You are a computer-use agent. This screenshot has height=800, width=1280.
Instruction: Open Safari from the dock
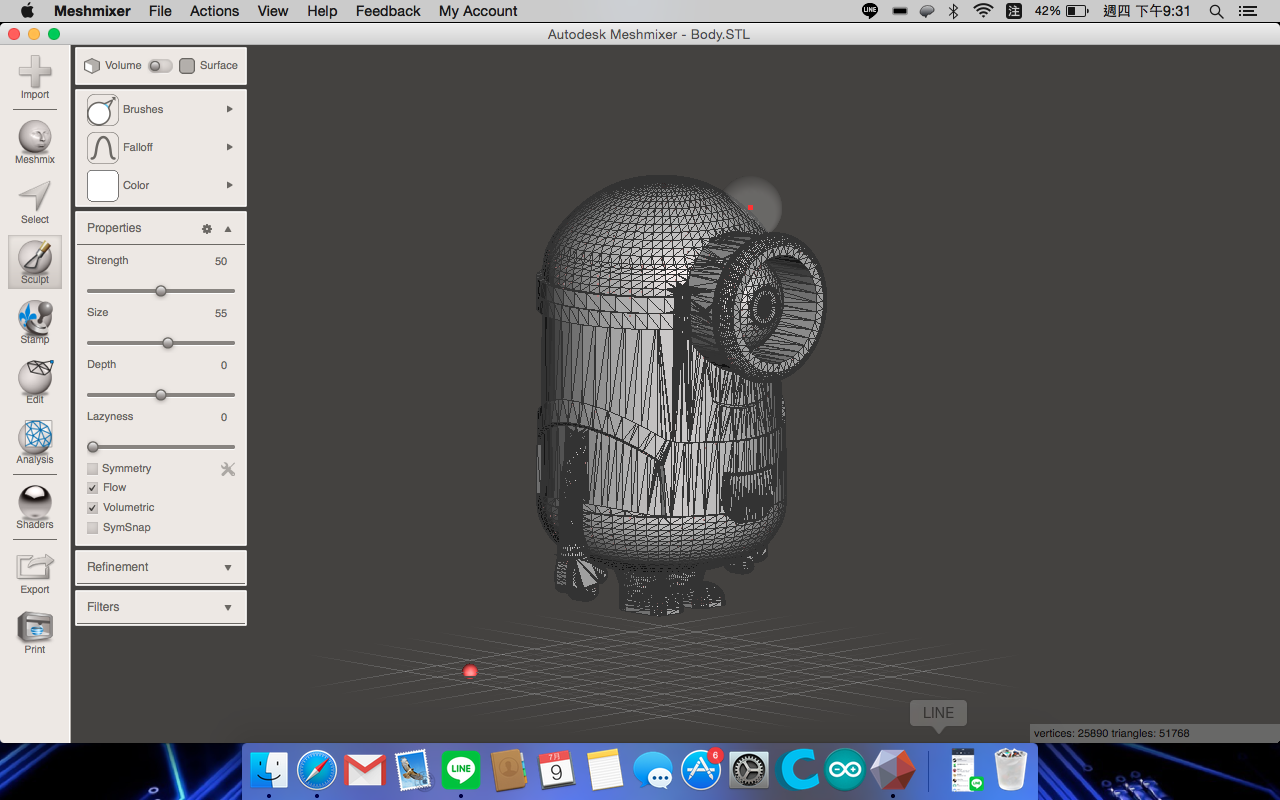[317, 770]
